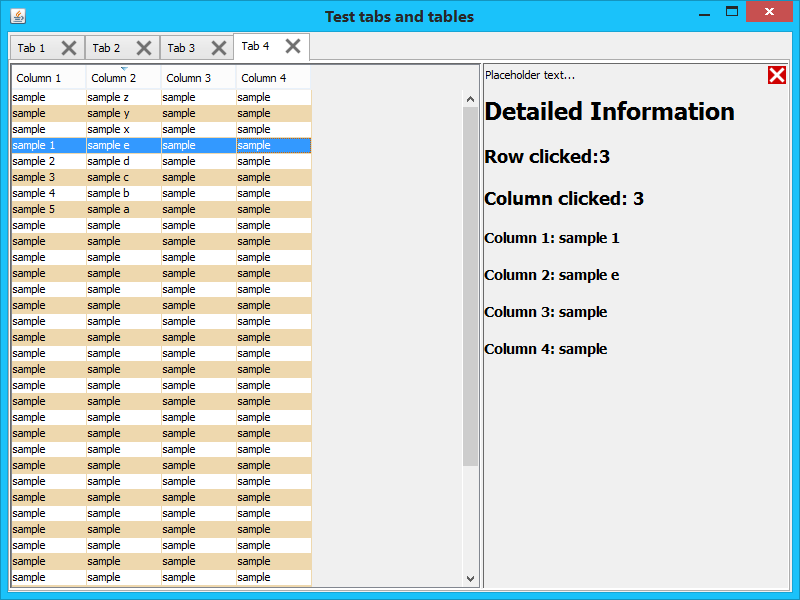Select the cell 'sample 1'

click(49, 145)
